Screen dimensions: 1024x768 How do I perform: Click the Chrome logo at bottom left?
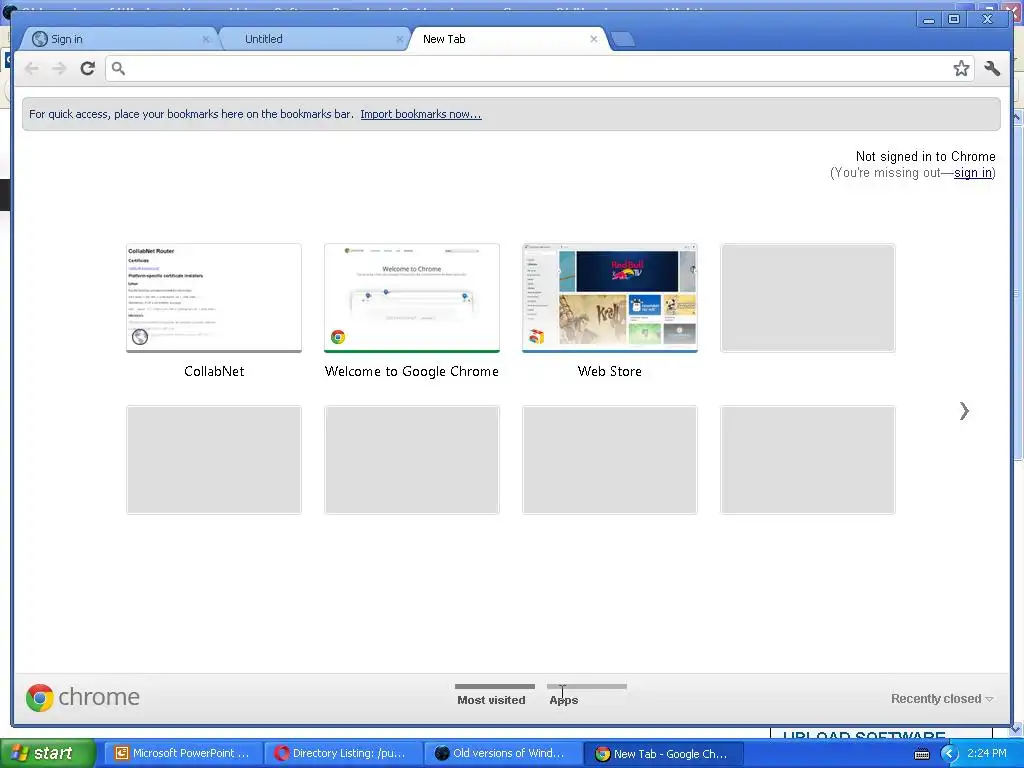(82, 697)
